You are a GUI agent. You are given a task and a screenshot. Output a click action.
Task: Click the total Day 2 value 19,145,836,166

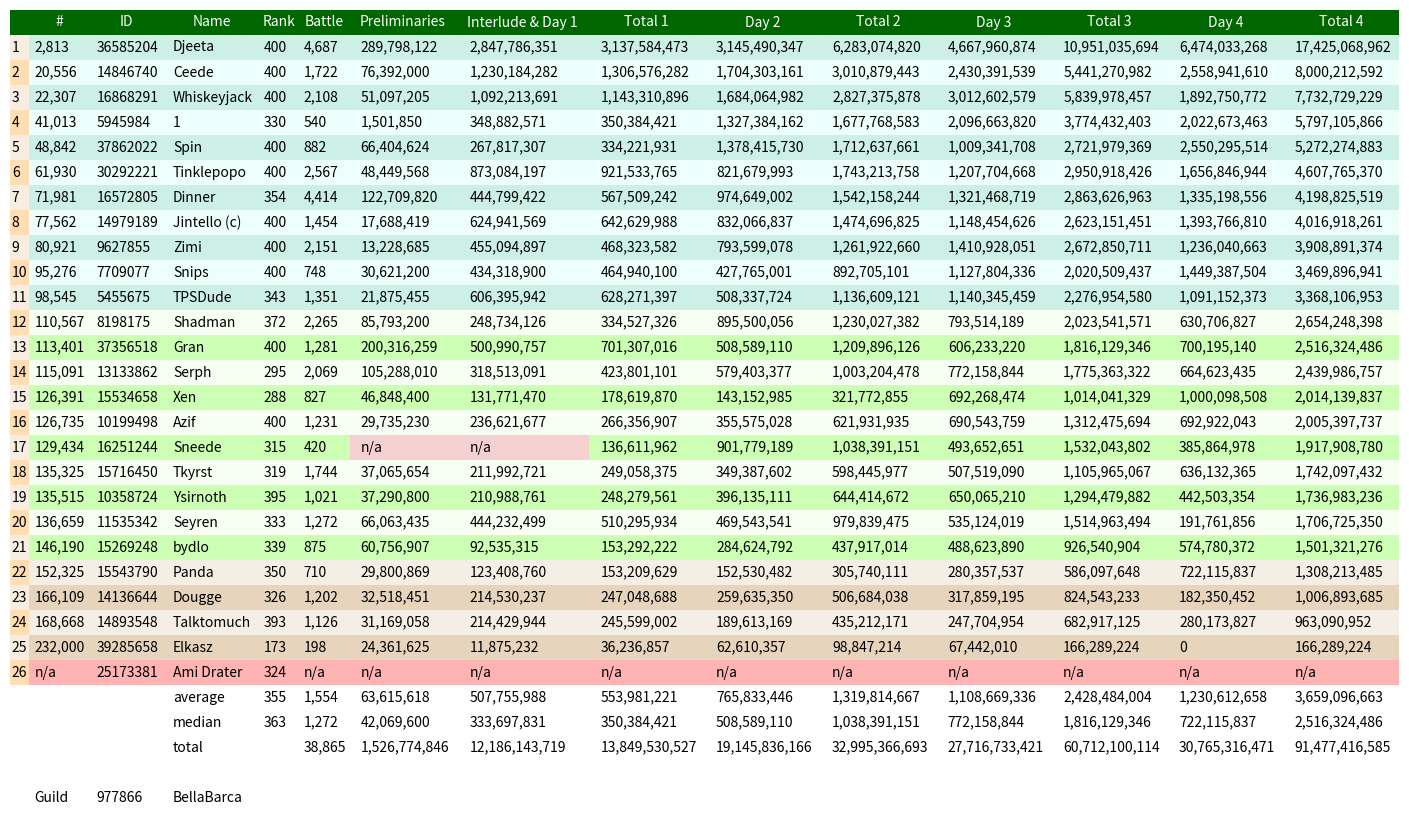pos(764,747)
